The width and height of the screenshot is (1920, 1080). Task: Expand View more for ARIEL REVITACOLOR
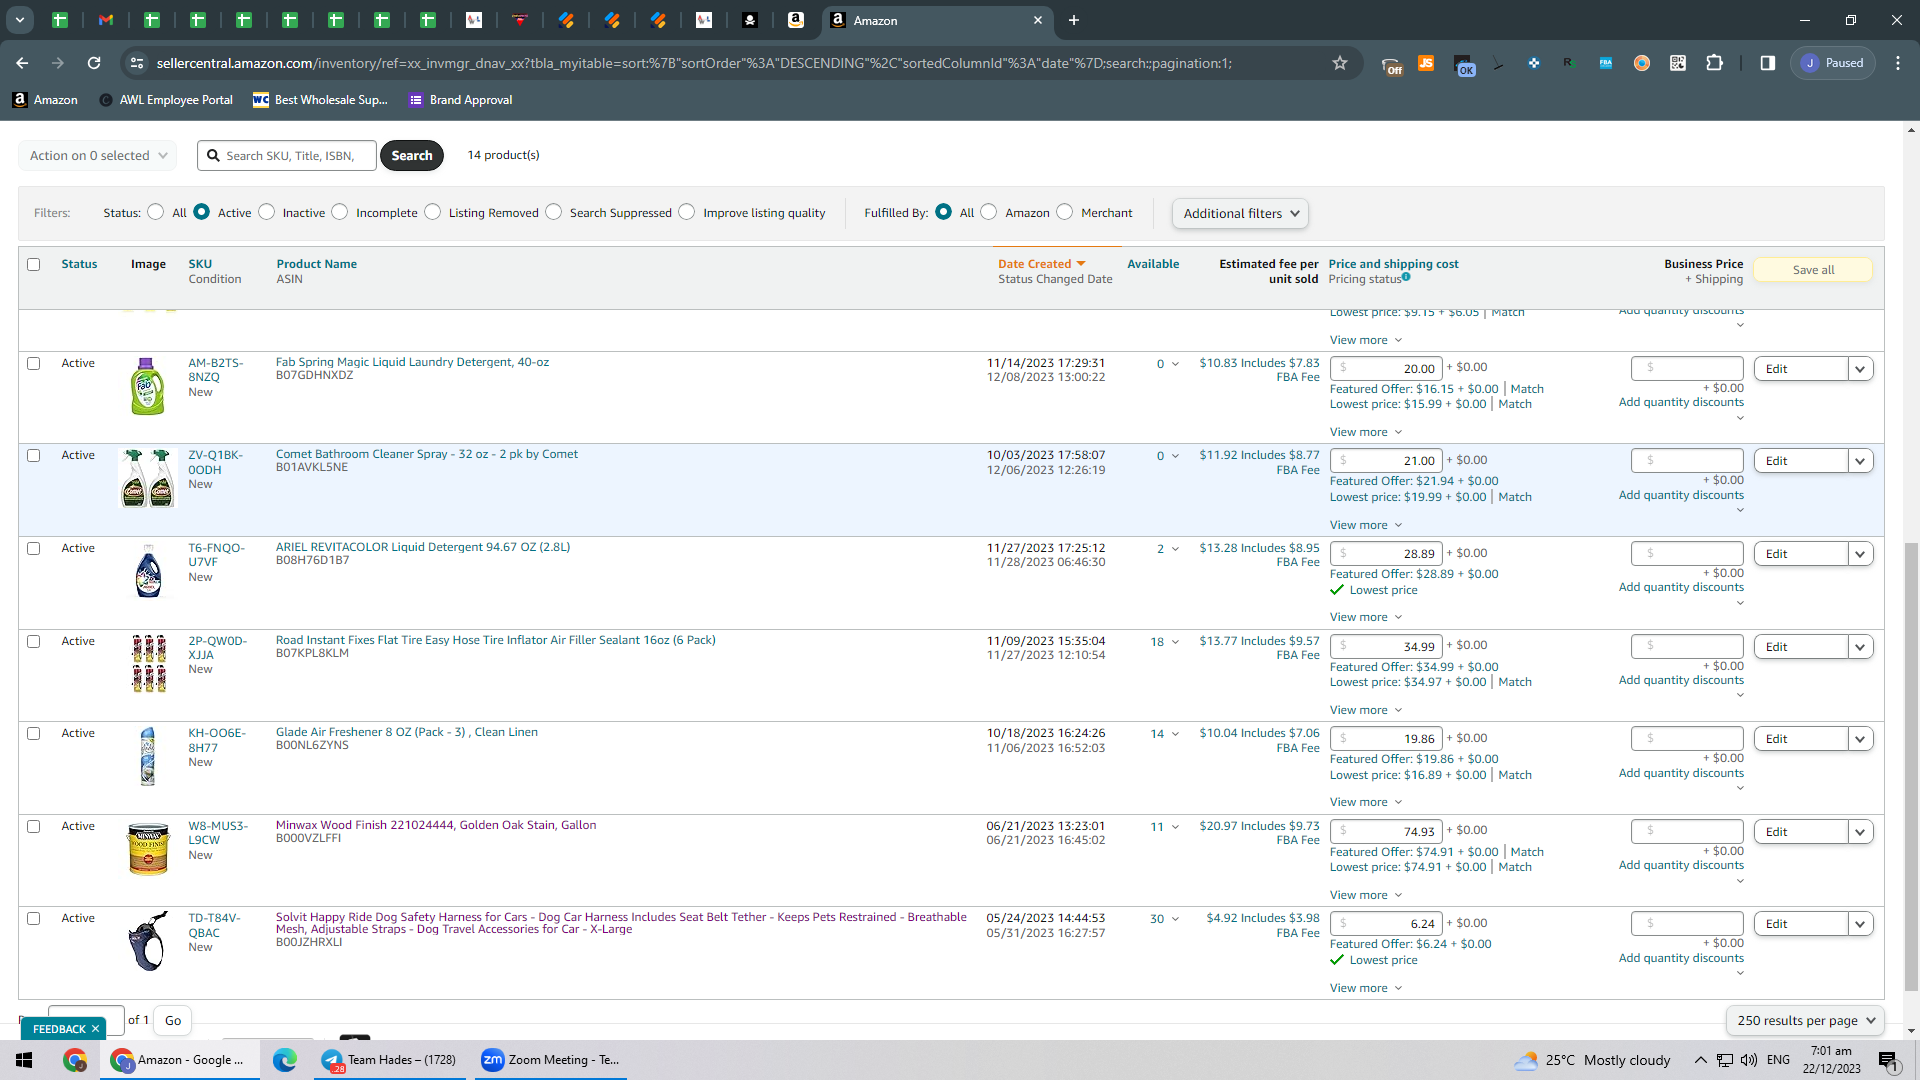click(x=1366, y=617)
